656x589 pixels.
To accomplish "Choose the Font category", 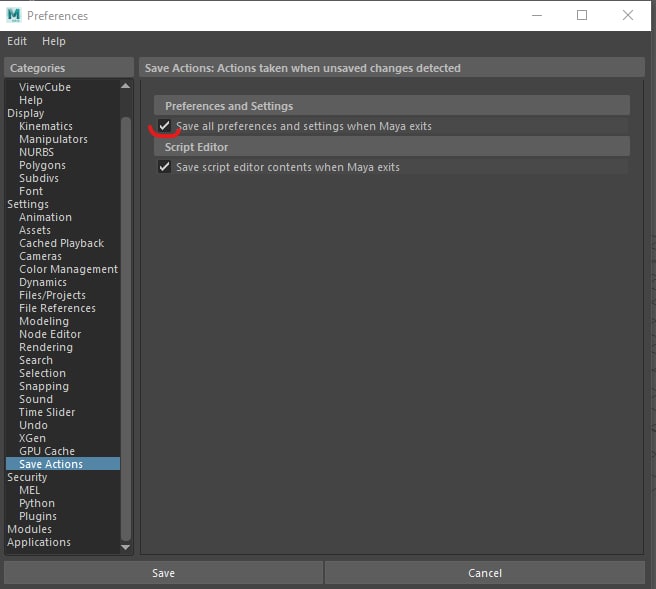I will pyautogui.click(x=31, y=191).
